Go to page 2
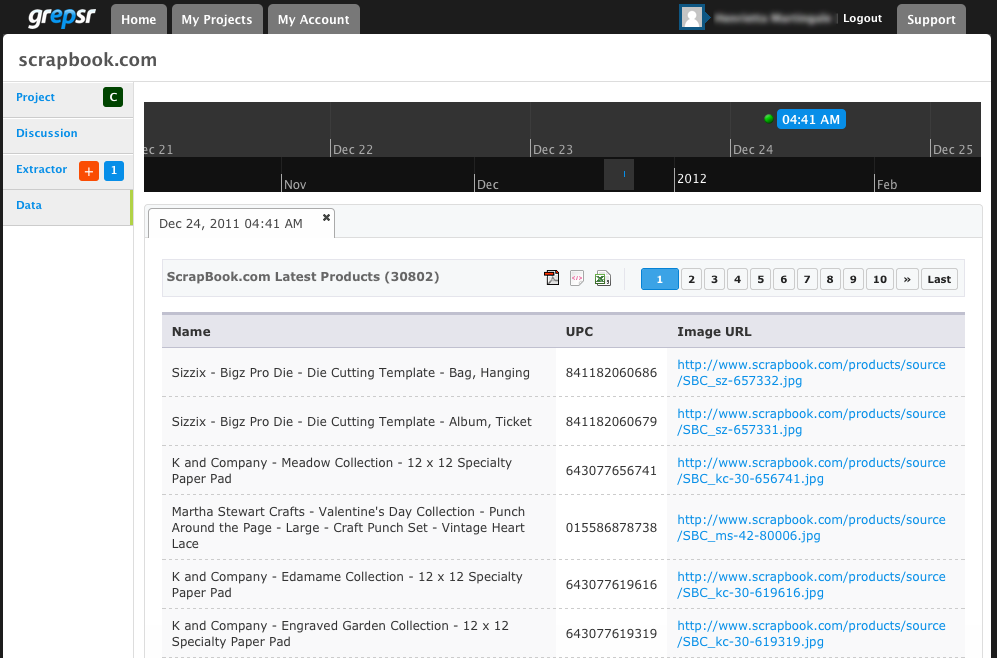 click(691, 279)
